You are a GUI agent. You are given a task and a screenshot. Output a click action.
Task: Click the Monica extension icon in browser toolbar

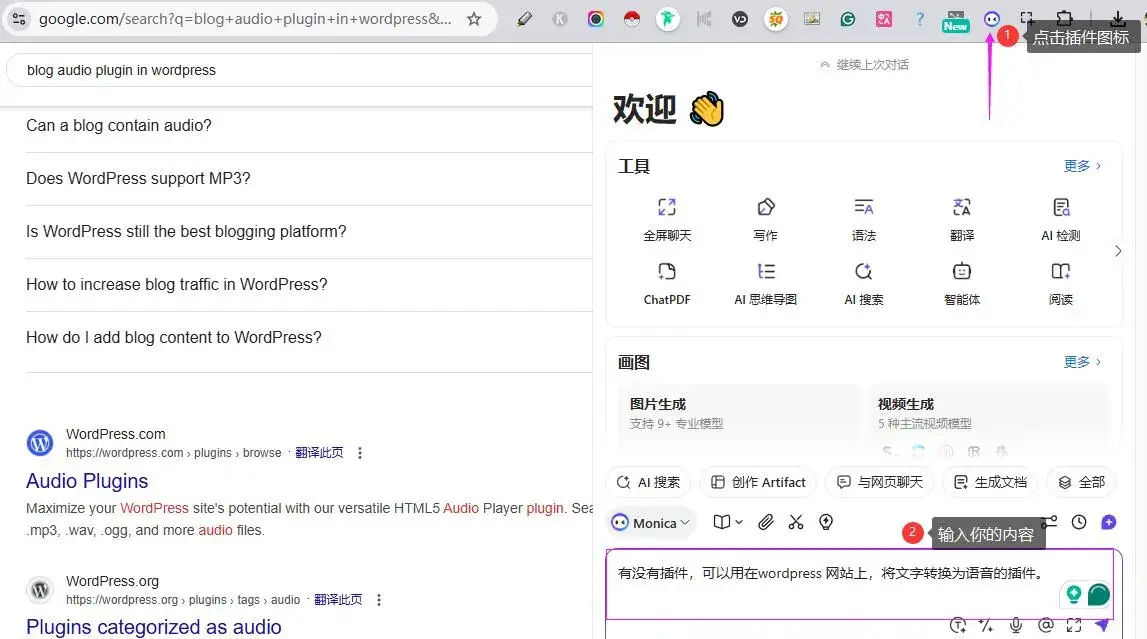[x=991, y=19]
